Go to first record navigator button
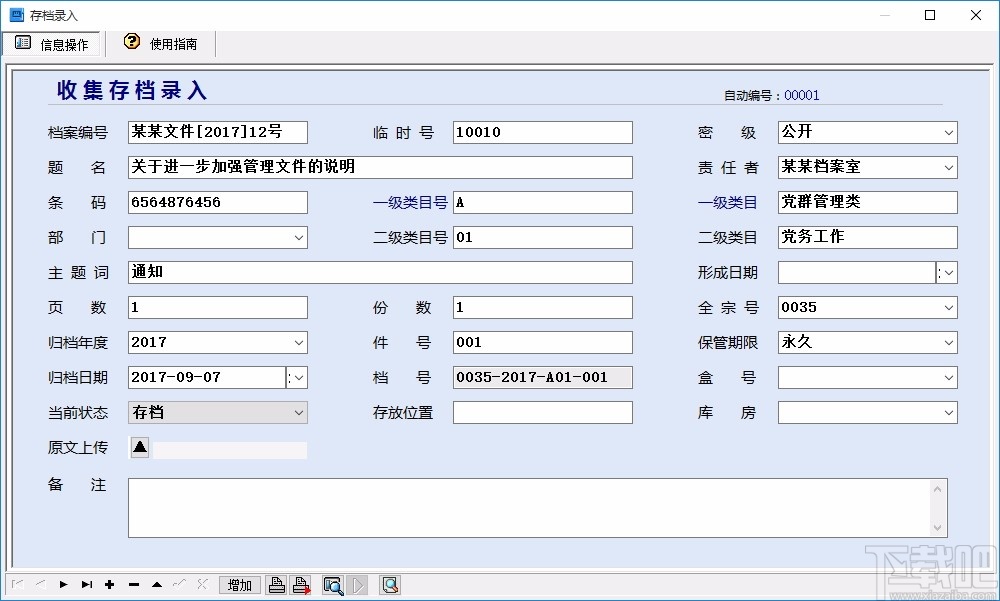This screenshot has width=1000, height=601. 18,584
